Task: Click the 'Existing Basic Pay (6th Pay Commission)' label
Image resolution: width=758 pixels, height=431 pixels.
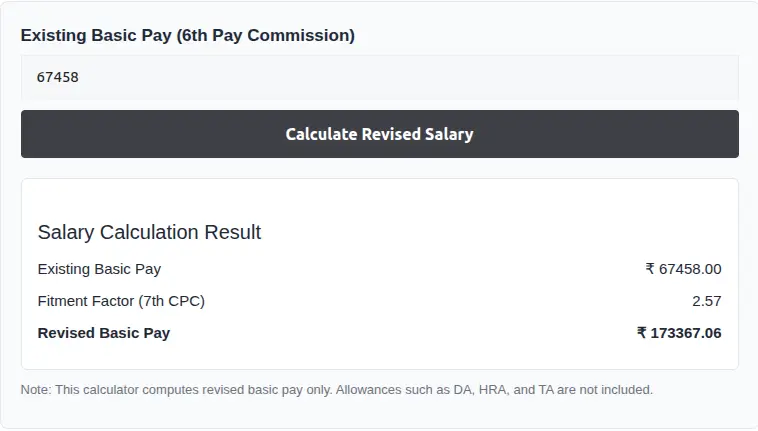Action: pyautogui.click(x=187, y=35)
